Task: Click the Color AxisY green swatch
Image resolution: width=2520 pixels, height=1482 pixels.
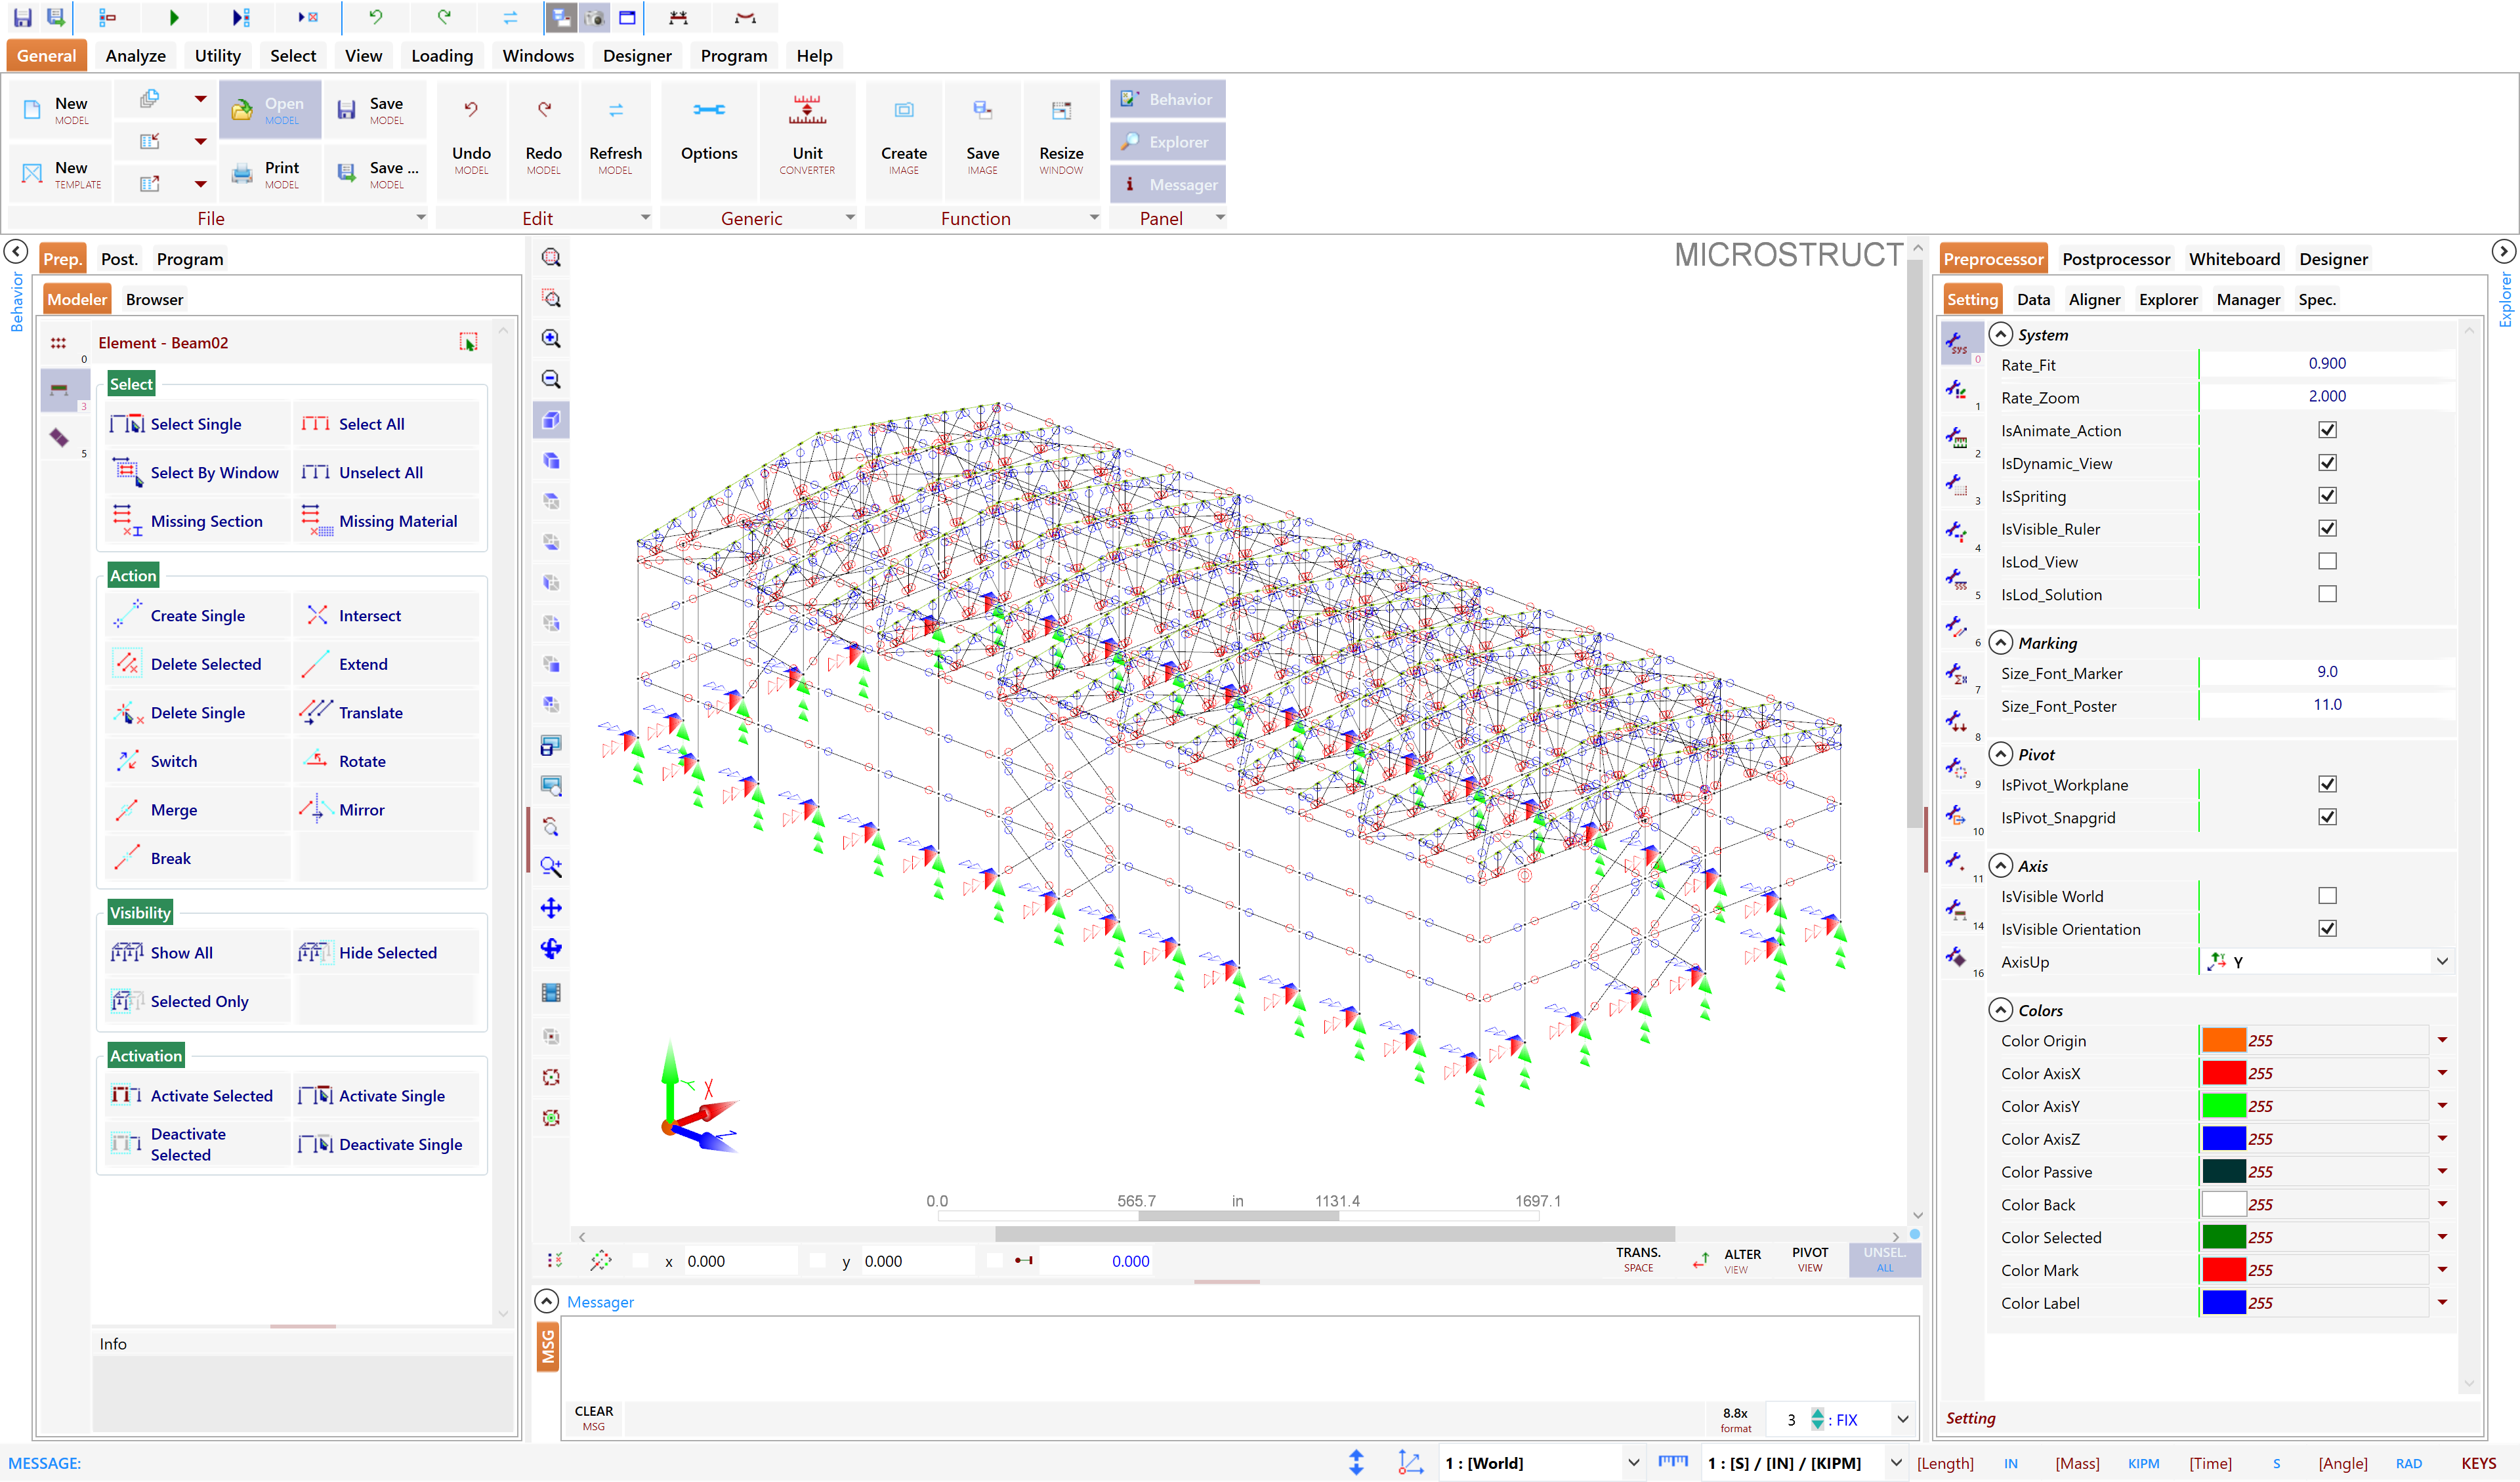Action: click(2224, 1106)
